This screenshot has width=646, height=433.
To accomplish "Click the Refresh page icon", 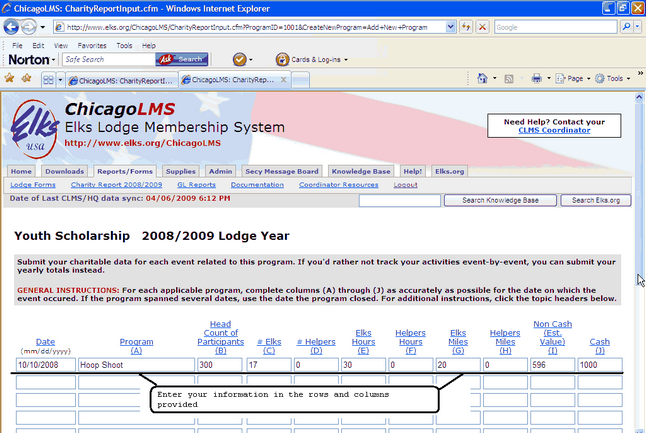I will tap(466, 27).
